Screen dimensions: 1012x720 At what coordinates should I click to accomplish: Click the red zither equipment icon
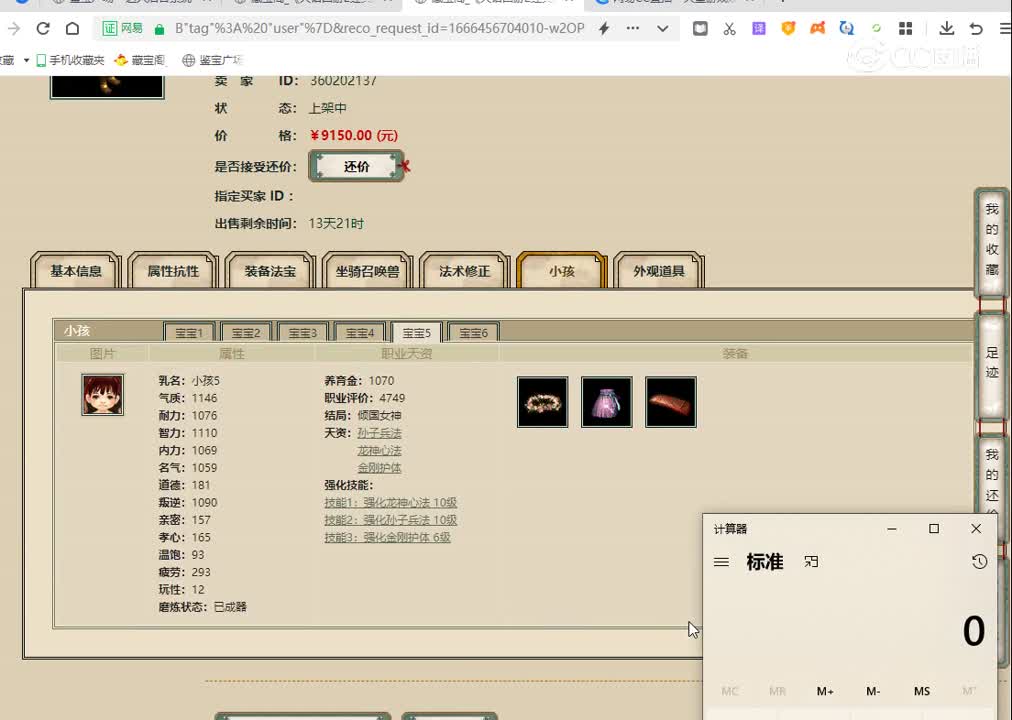[x=671, y=402]
